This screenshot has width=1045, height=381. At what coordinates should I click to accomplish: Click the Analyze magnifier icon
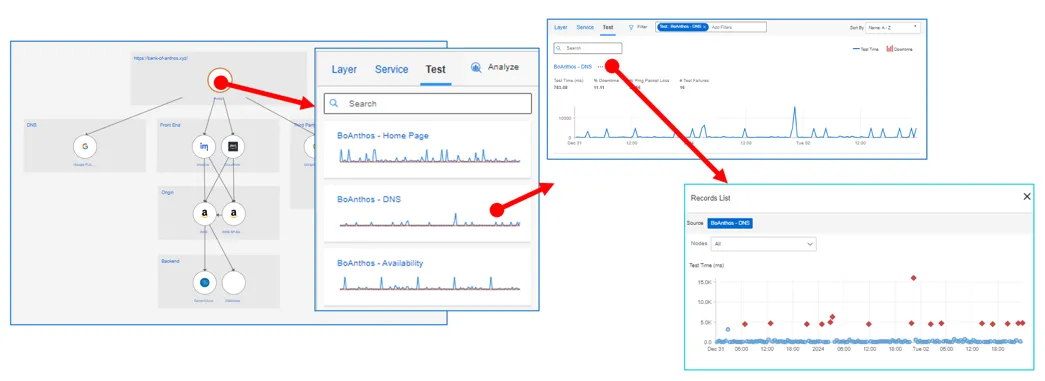click(x=476, y=67)
